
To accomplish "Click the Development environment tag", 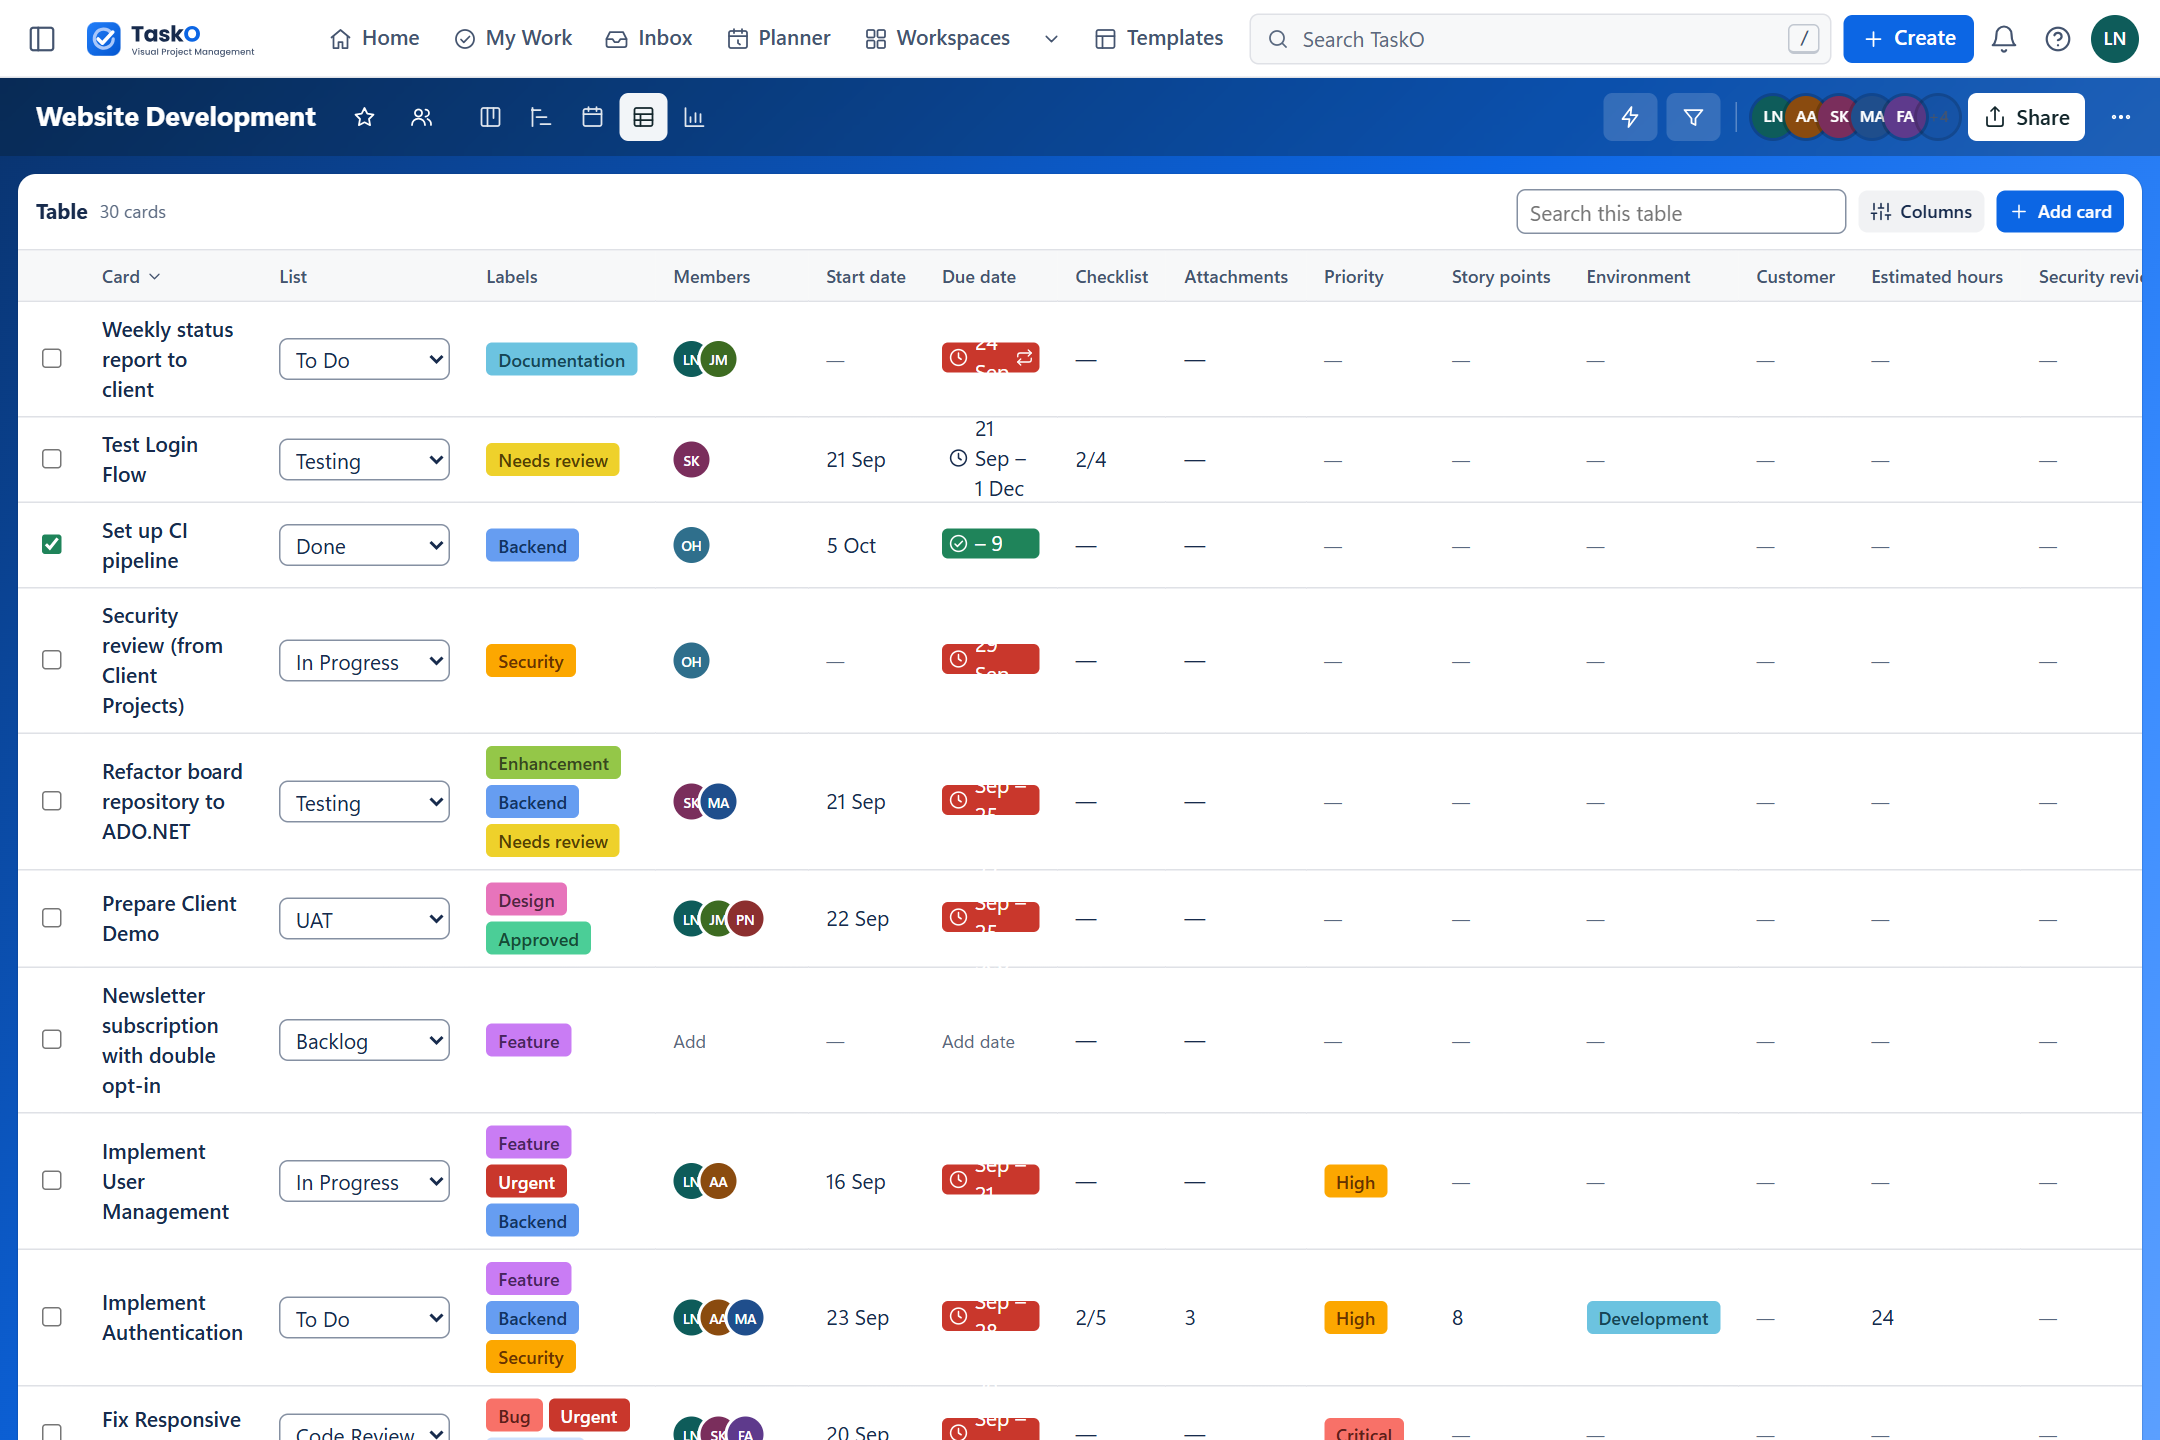I will coord(1653,1318).
